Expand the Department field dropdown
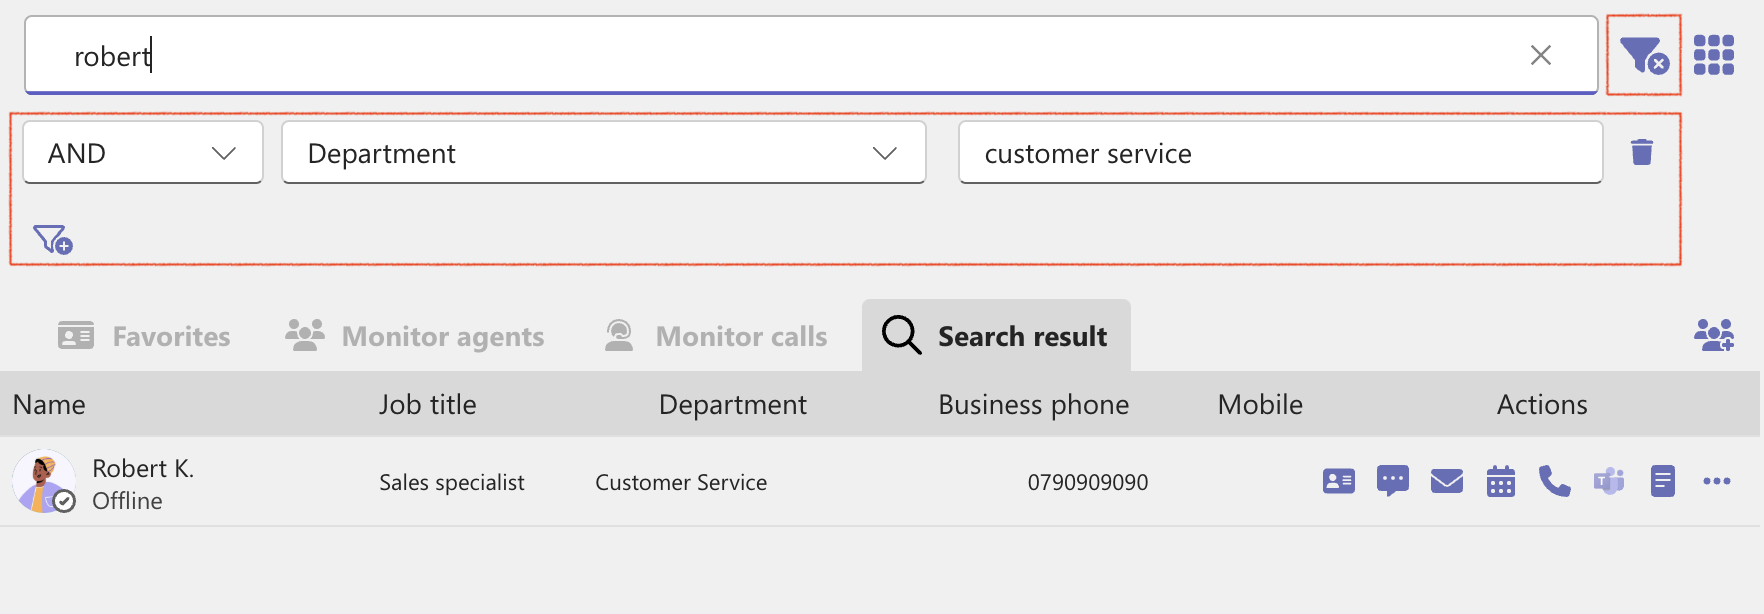Viewport: 1764px width, 614px height. click(x=604, y=153)
